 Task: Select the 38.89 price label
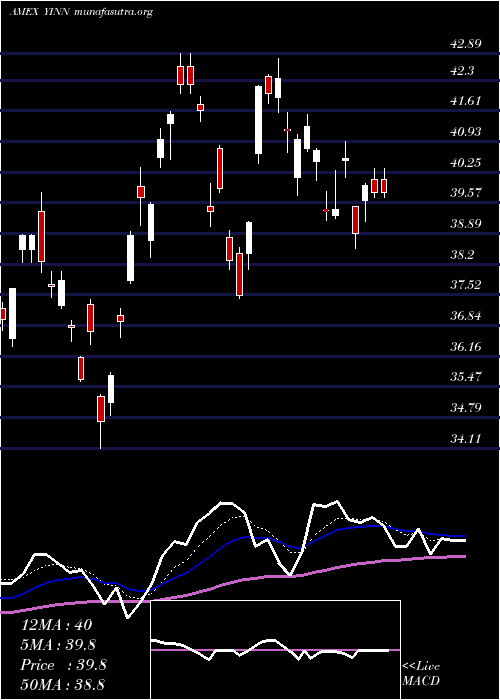(466, 224)
